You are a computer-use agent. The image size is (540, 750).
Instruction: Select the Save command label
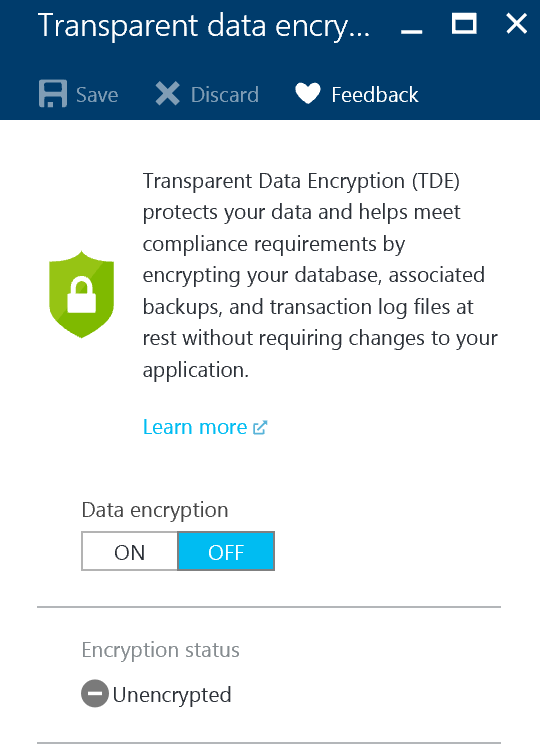tap(97, 95)
